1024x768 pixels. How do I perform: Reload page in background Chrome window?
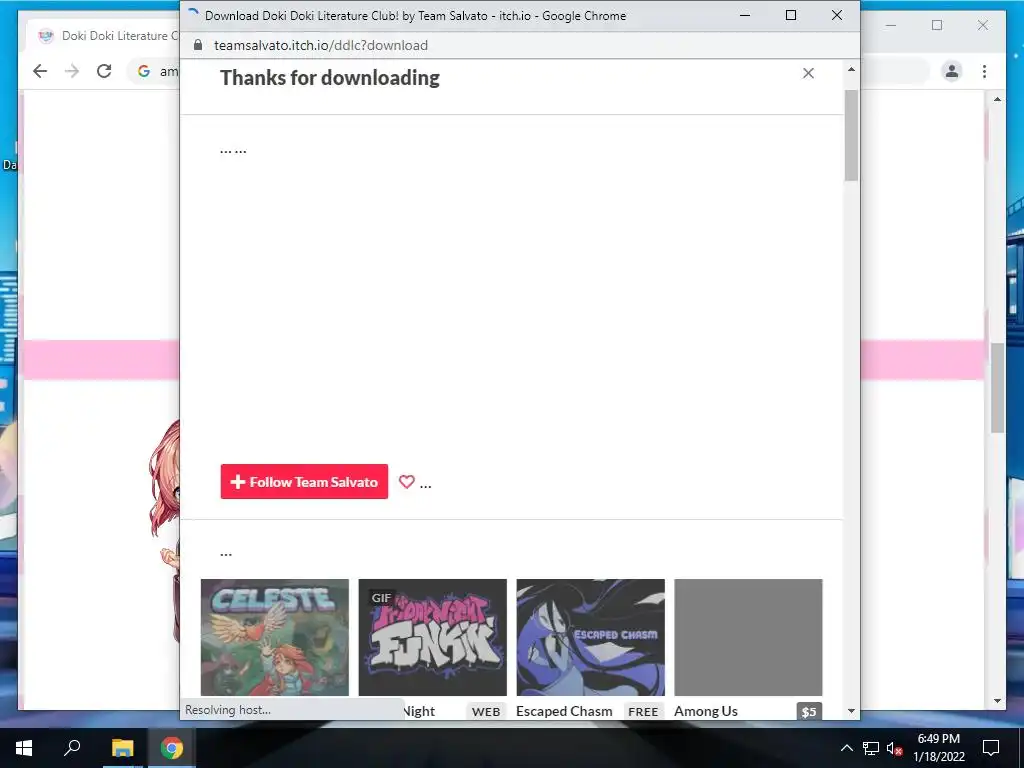tap(104, 71)
